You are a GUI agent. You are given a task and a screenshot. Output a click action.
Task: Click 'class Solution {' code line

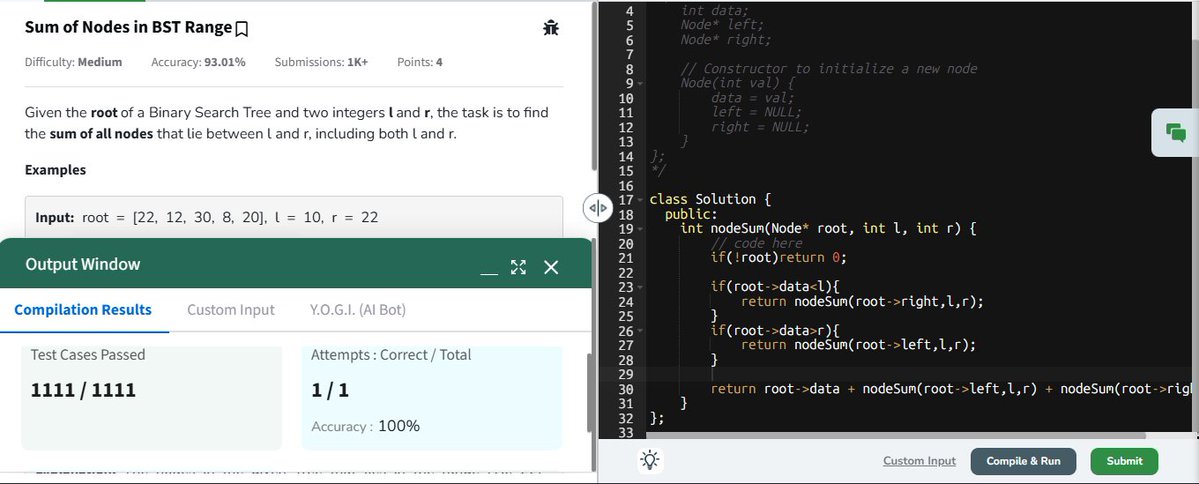[x=710, y=200]
